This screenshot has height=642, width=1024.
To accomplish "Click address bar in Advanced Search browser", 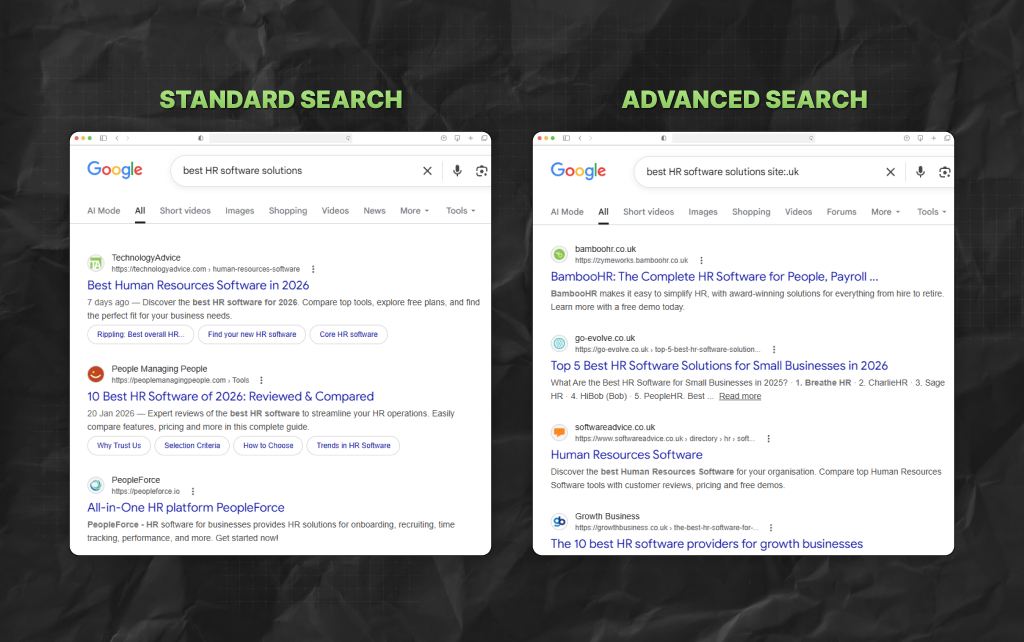I will (744, 138).
